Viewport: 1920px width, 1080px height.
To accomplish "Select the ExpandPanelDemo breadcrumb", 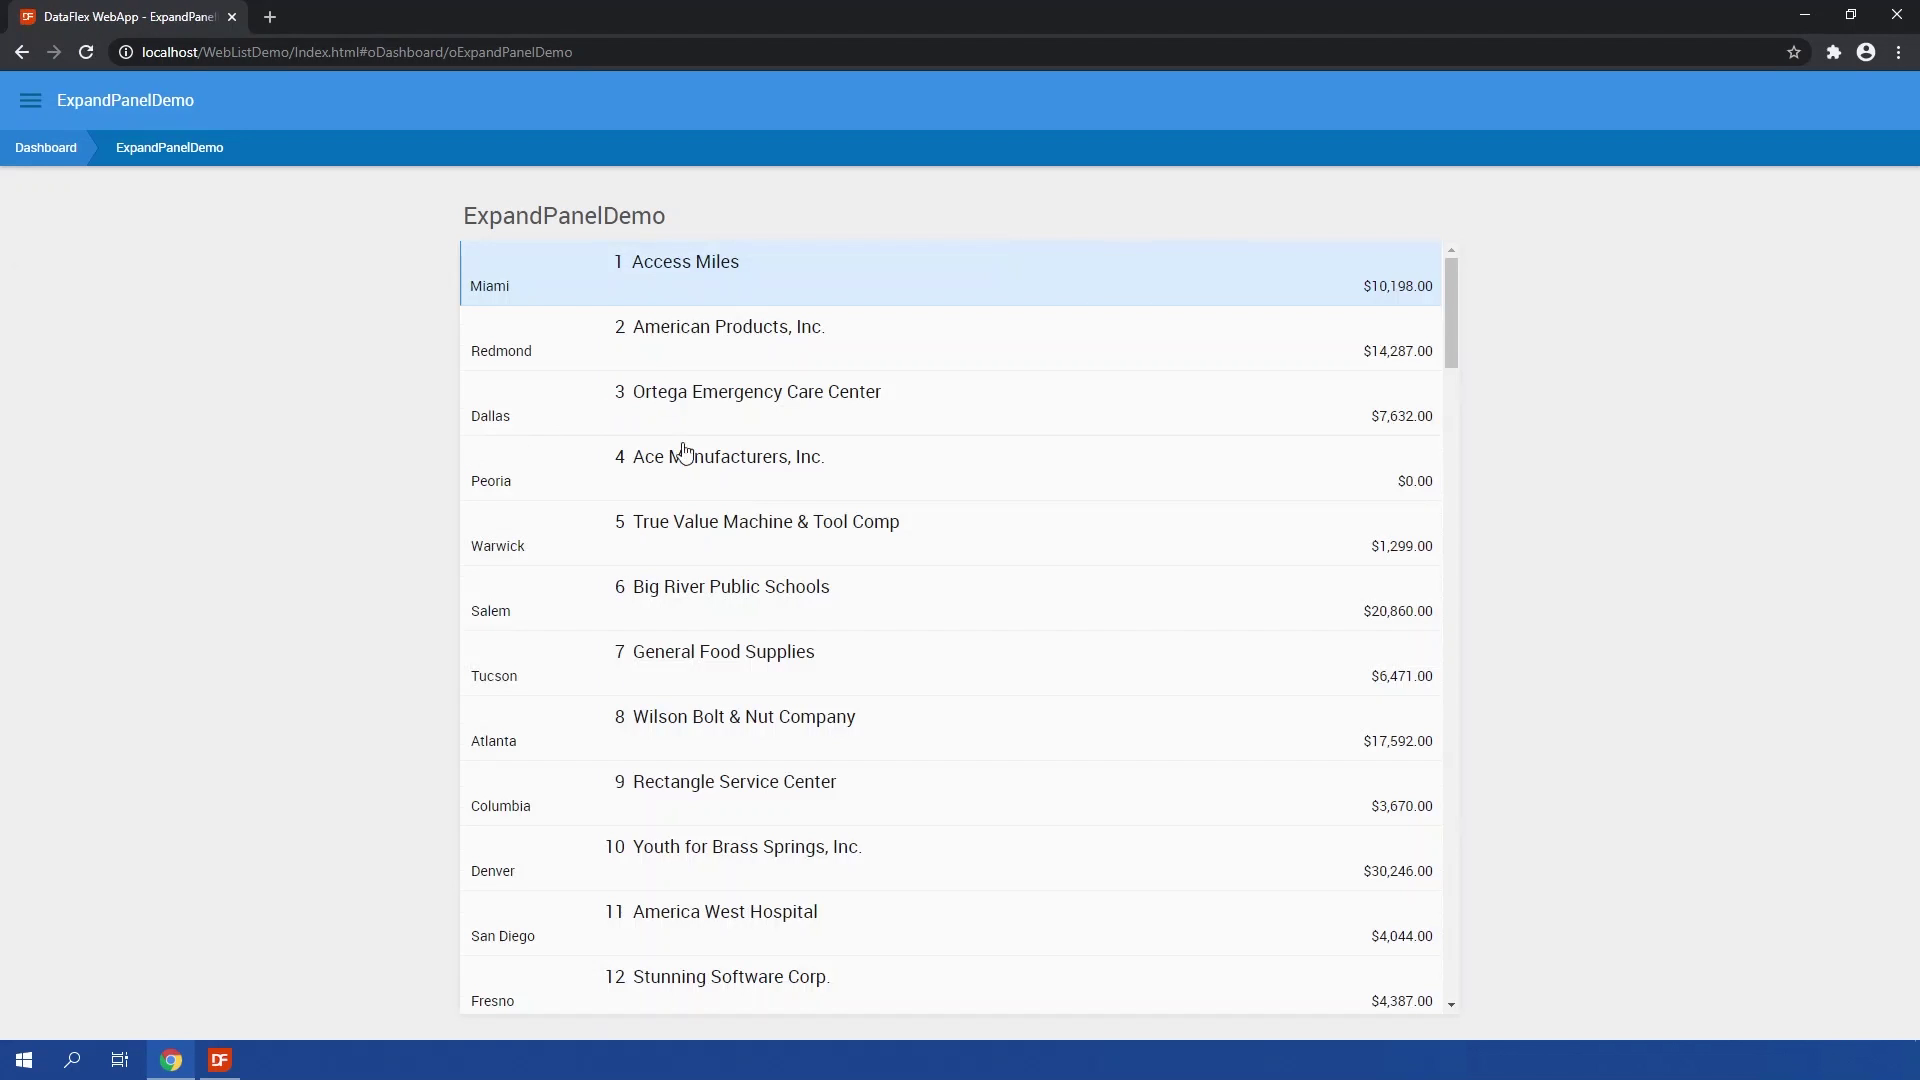I will click(169, 148).
